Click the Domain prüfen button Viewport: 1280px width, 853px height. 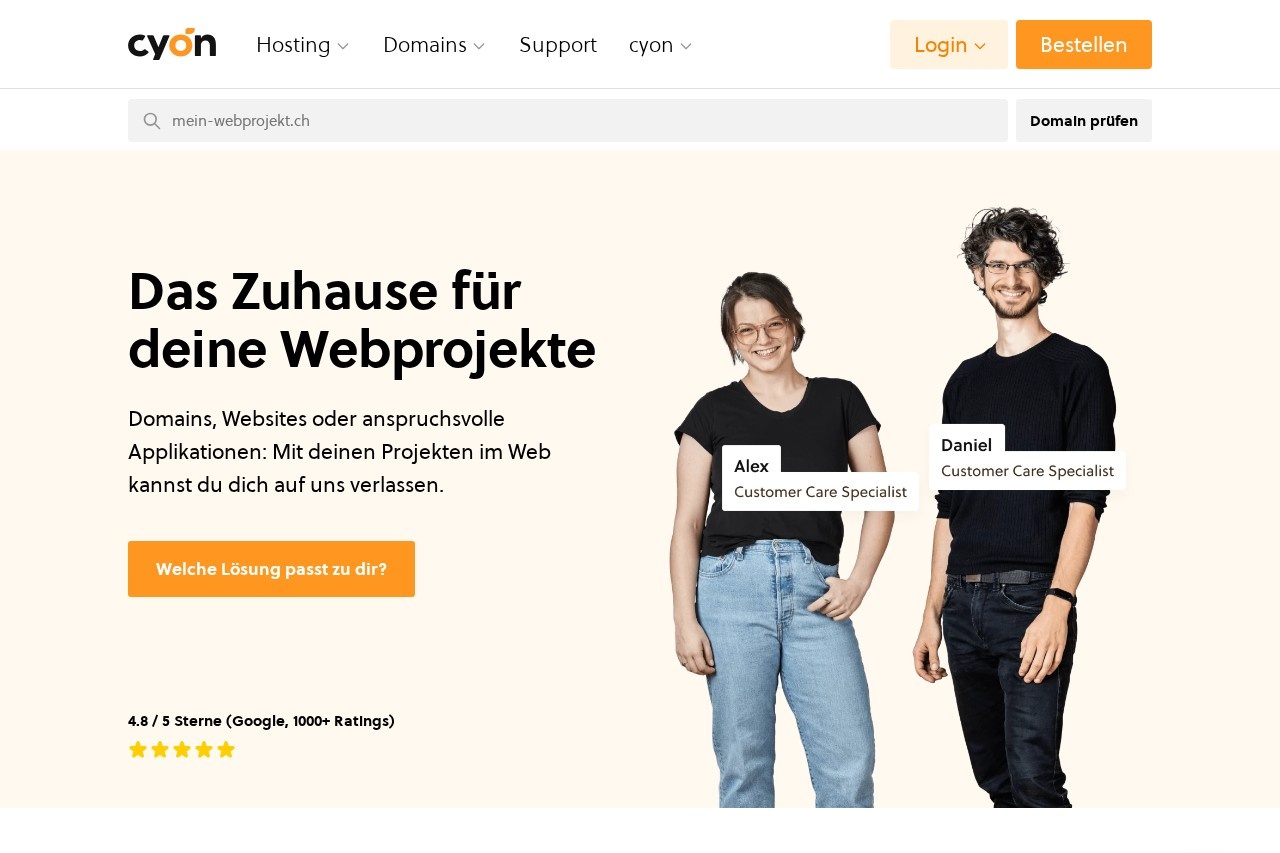(x=1084, y=121)
